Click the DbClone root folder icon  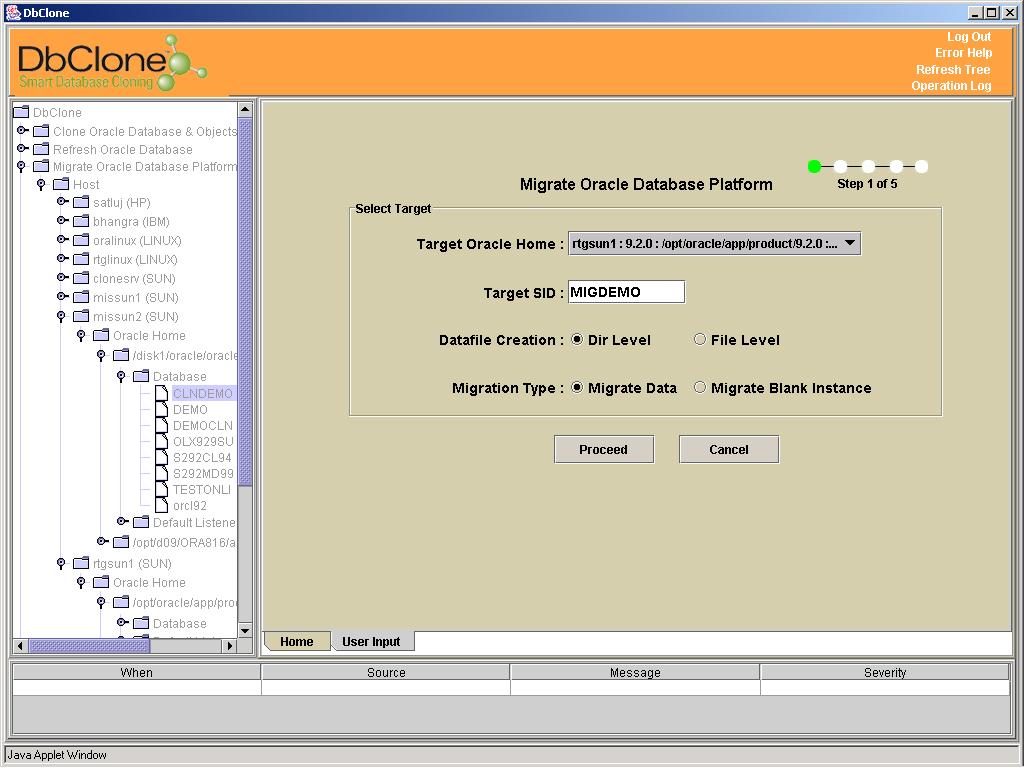point(21,112)
